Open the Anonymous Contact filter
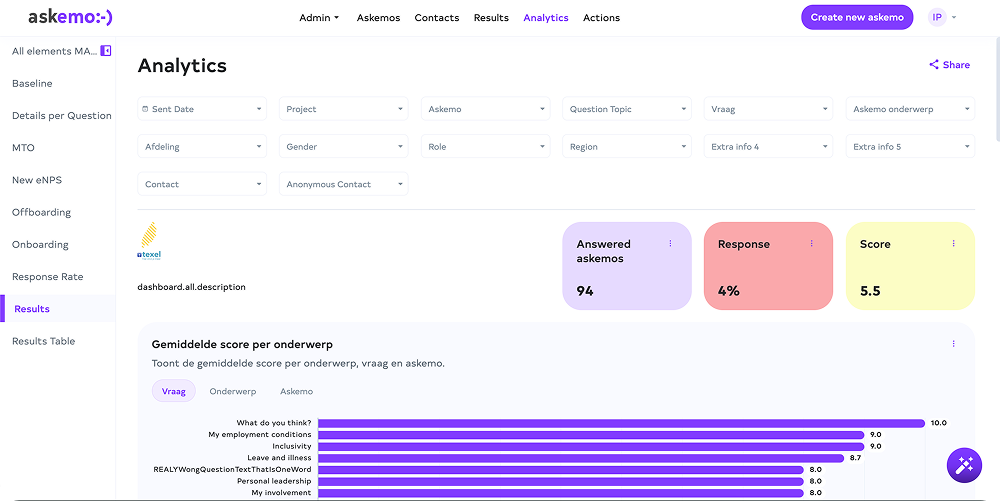 pyautogui.click(x=344, y=184)
